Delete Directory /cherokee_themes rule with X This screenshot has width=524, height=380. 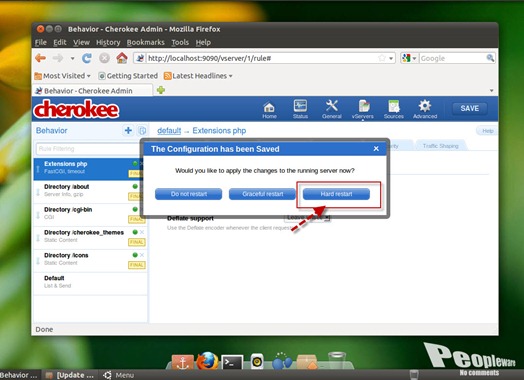[x=142, y=232]
